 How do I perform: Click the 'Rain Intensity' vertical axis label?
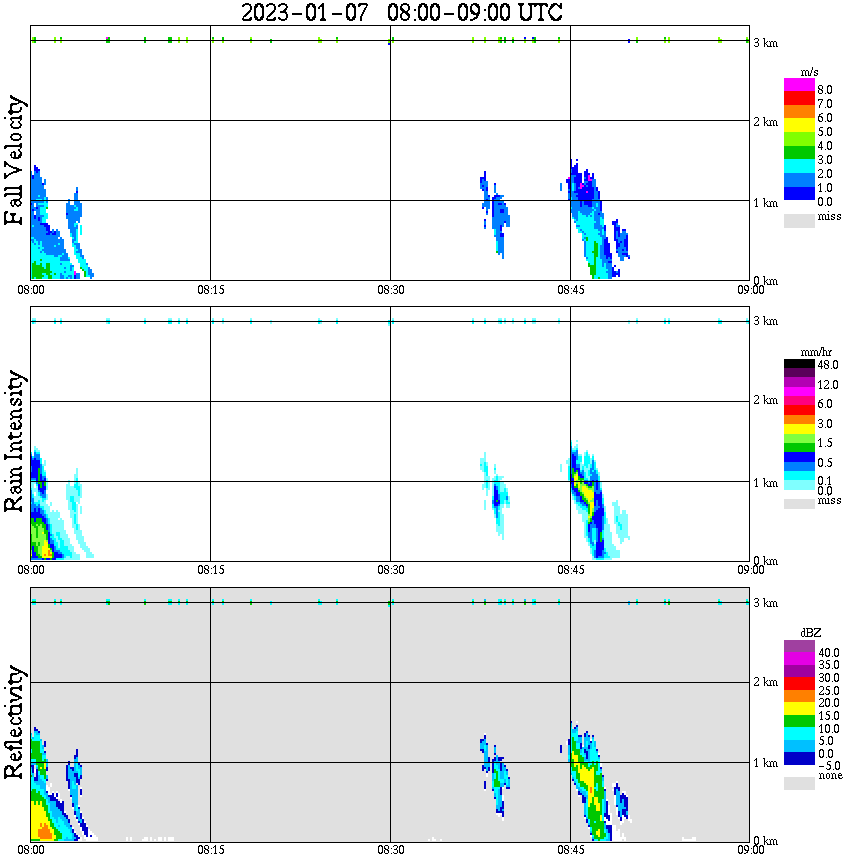click(15, 441)
